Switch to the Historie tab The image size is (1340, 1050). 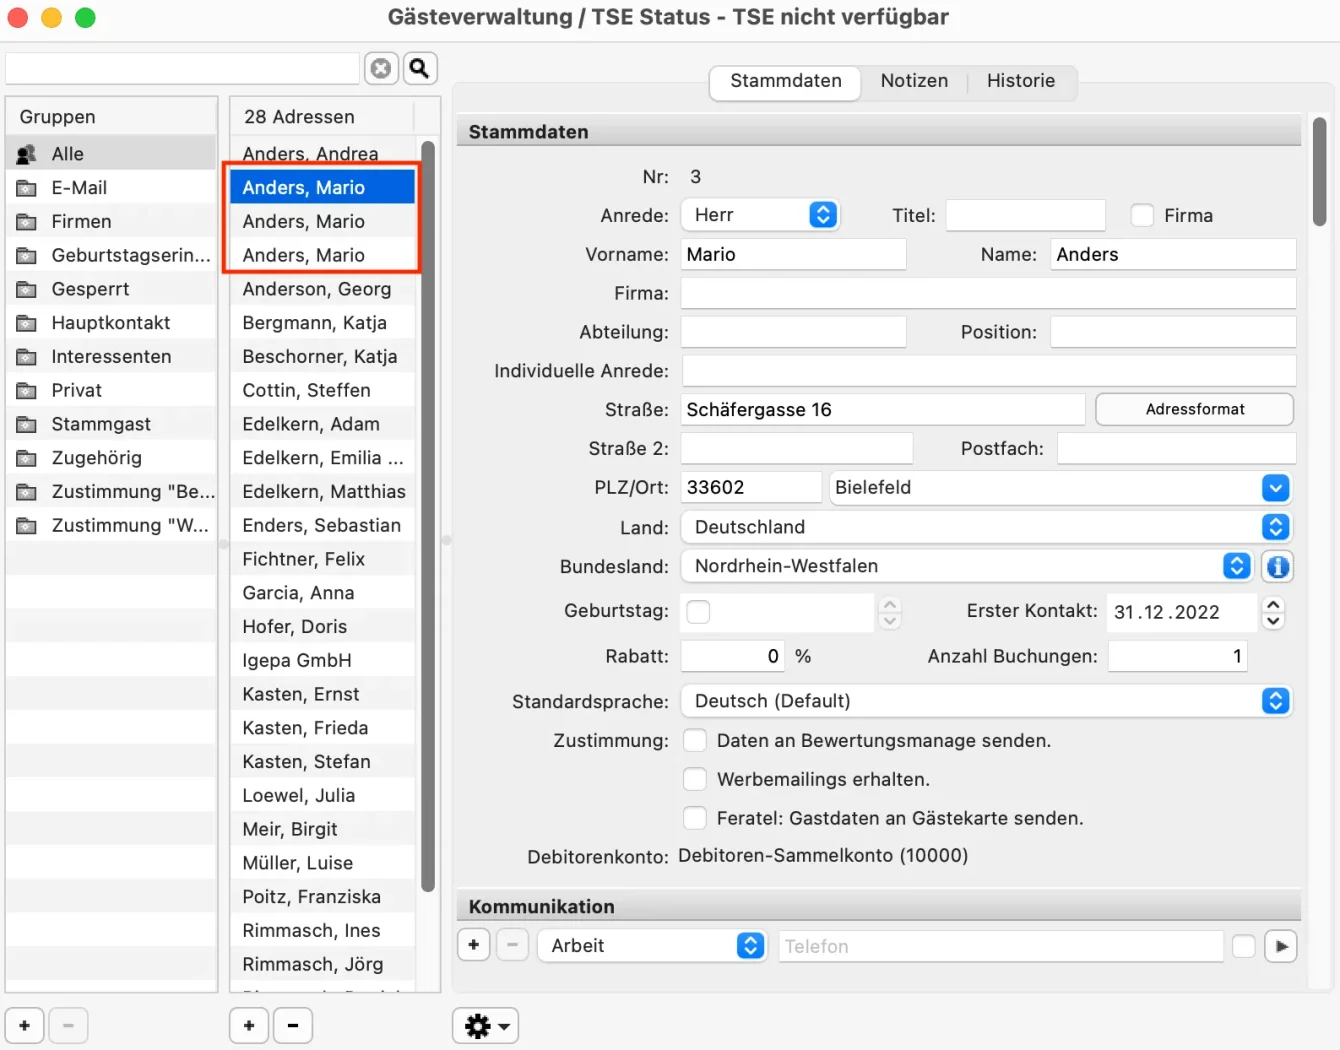point(1021,81)
